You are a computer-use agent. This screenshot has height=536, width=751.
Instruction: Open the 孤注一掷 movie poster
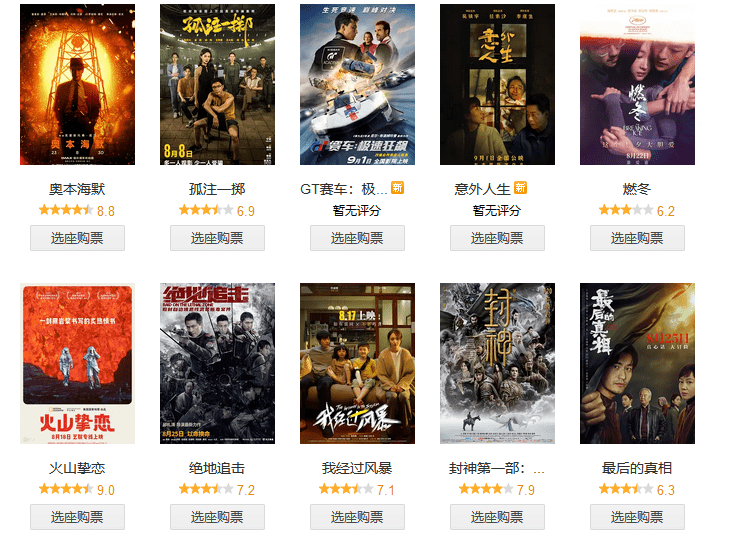point(217,84)
